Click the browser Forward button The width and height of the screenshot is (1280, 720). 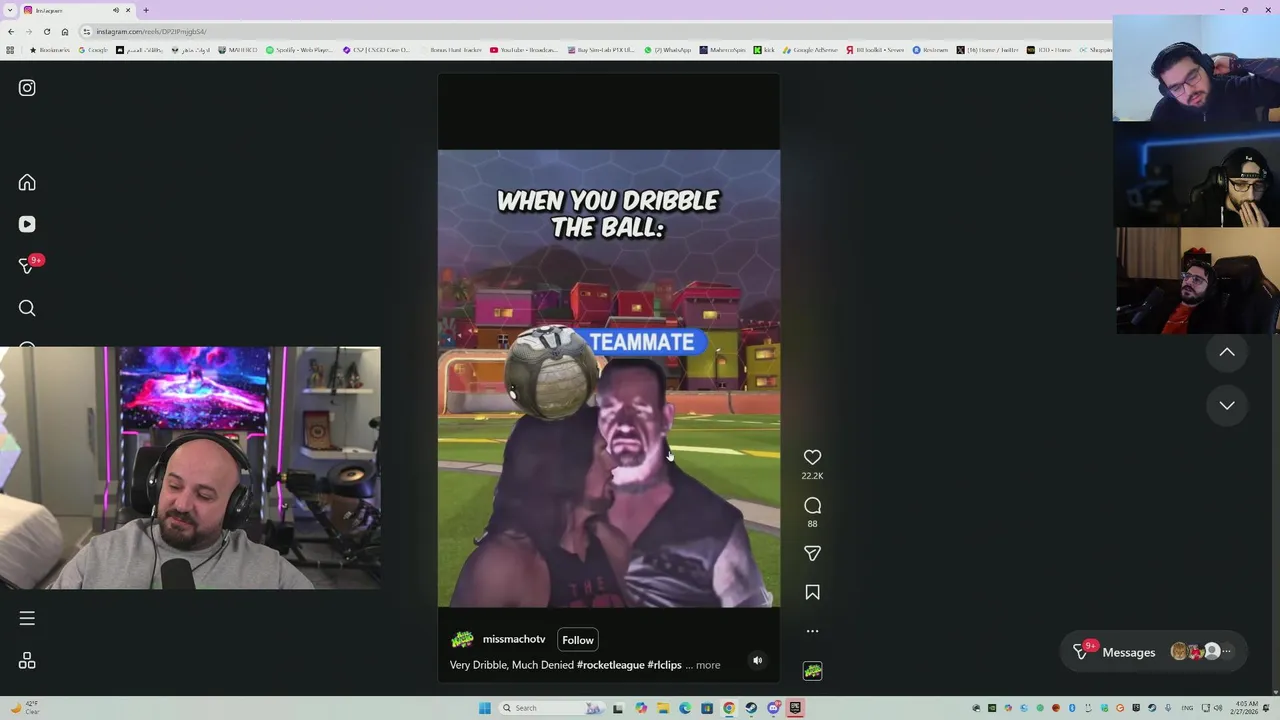click(x=28, y=32)
